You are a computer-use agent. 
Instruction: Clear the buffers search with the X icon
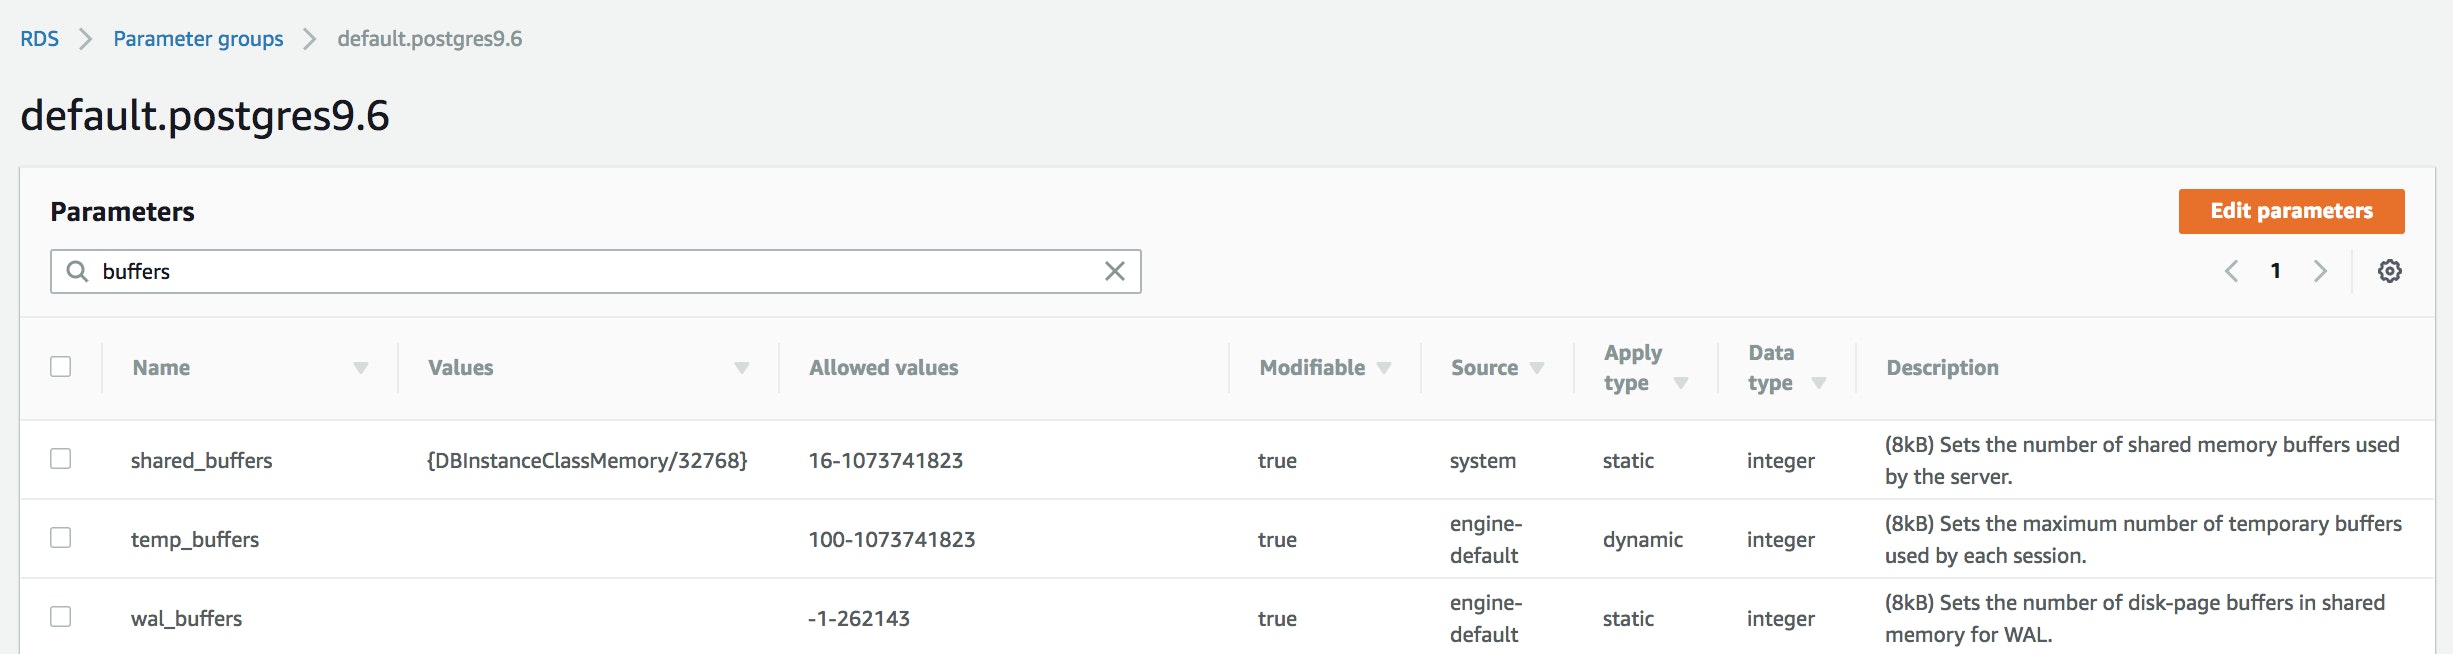[x=1114, y=271]
